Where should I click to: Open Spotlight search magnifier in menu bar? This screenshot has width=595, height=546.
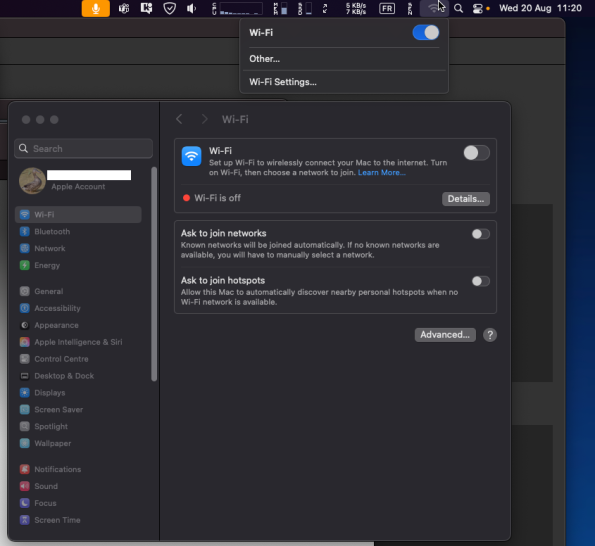(x=458, y=8)
